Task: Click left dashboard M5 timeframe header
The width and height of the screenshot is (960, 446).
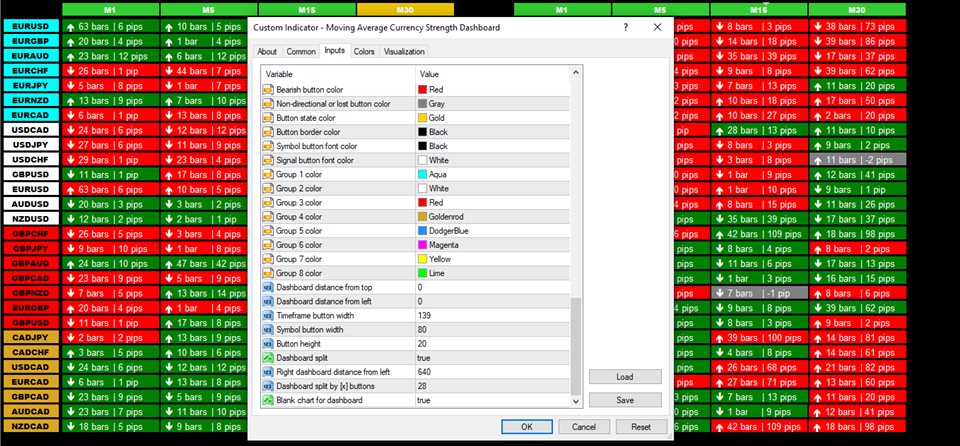Action: pos(209,10)
